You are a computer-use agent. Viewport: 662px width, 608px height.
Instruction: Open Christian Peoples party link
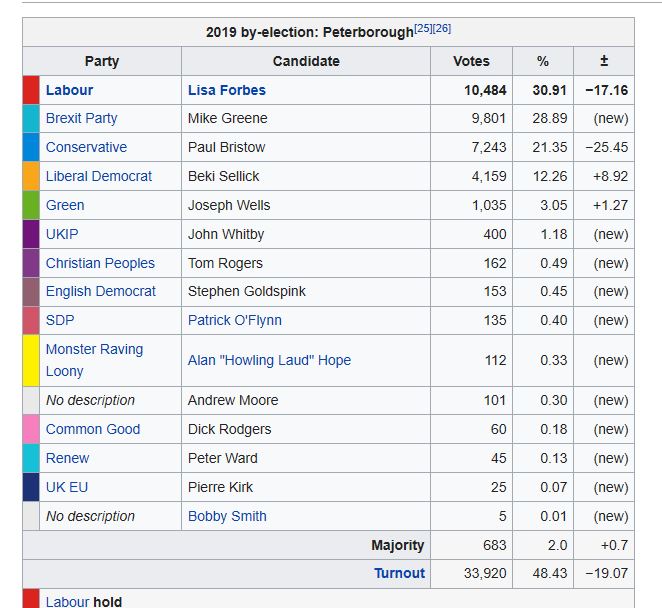100,263
